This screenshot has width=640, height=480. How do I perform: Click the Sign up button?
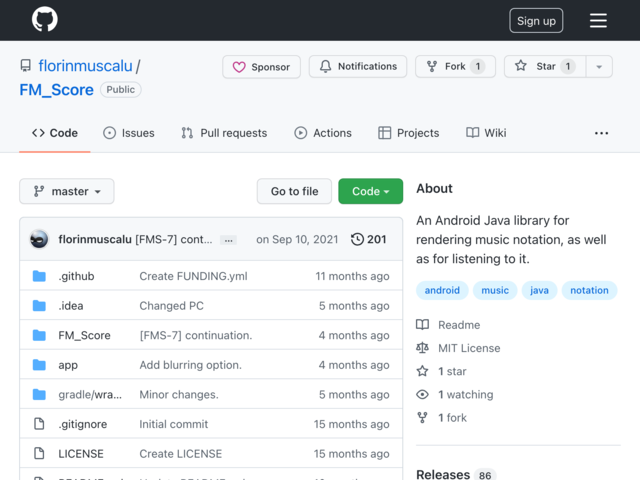tap(536, 20)
